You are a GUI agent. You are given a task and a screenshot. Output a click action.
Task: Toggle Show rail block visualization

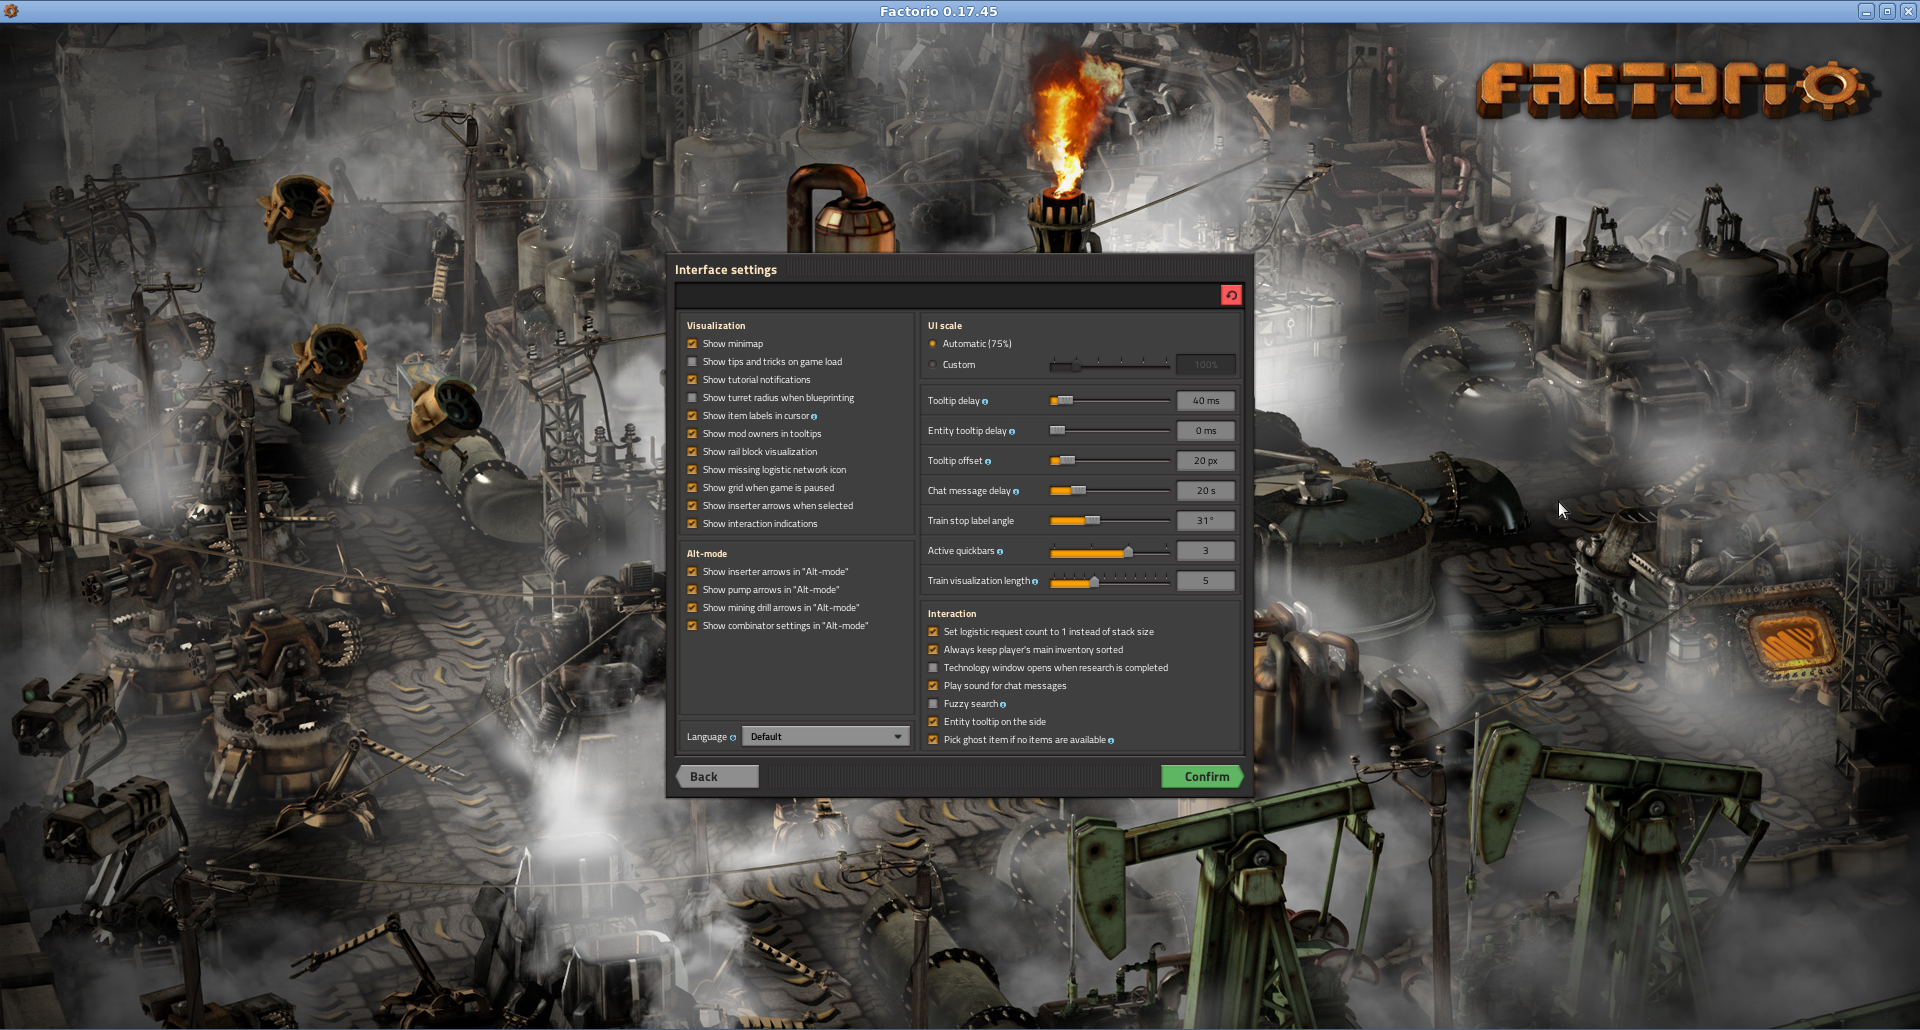click(x=692, y=452)
